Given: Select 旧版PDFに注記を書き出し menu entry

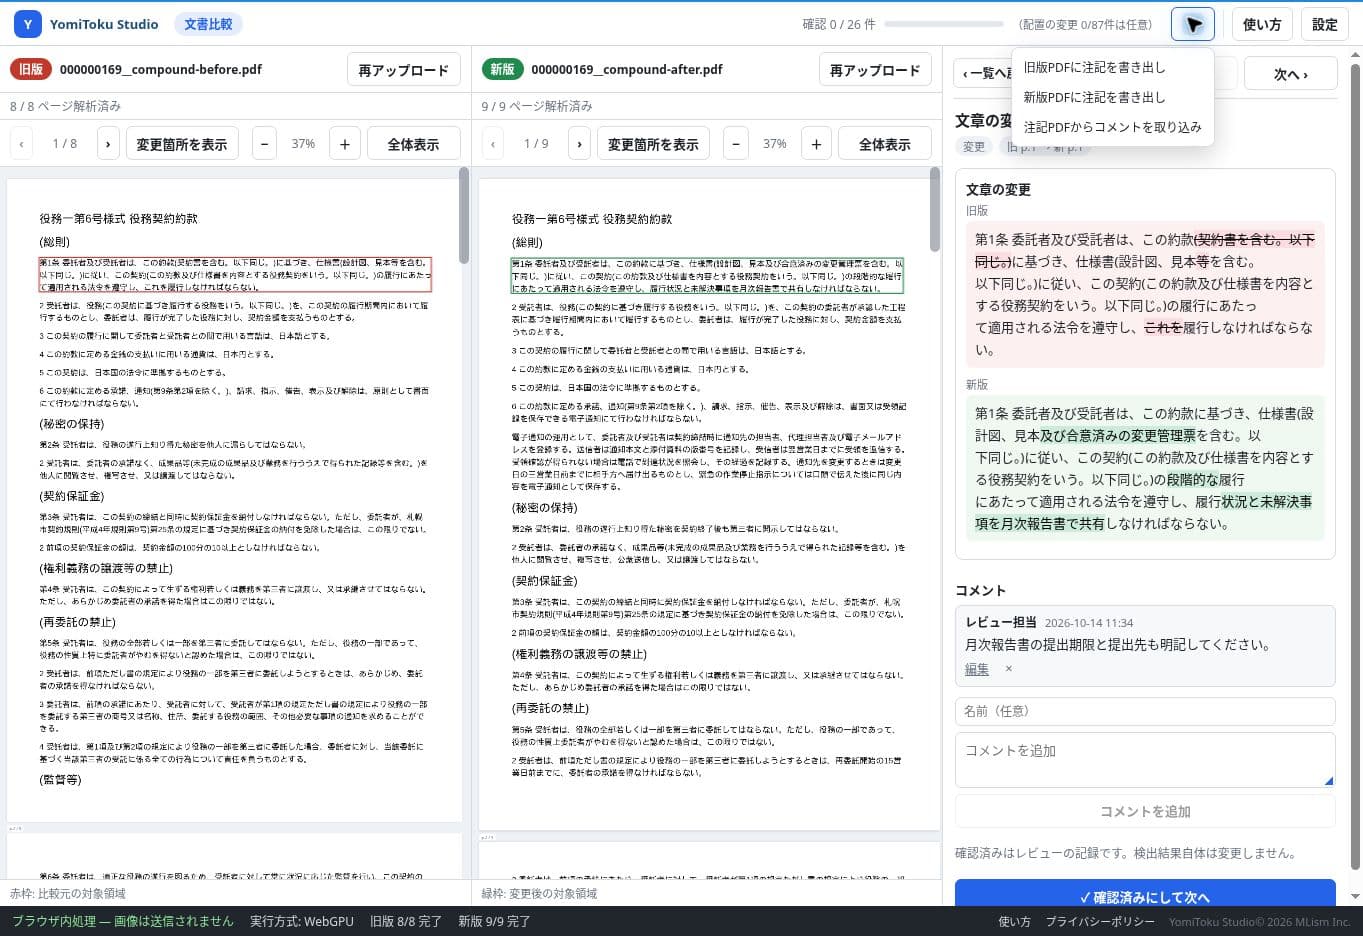Looking at the screenshot, I should [1094, 67].
